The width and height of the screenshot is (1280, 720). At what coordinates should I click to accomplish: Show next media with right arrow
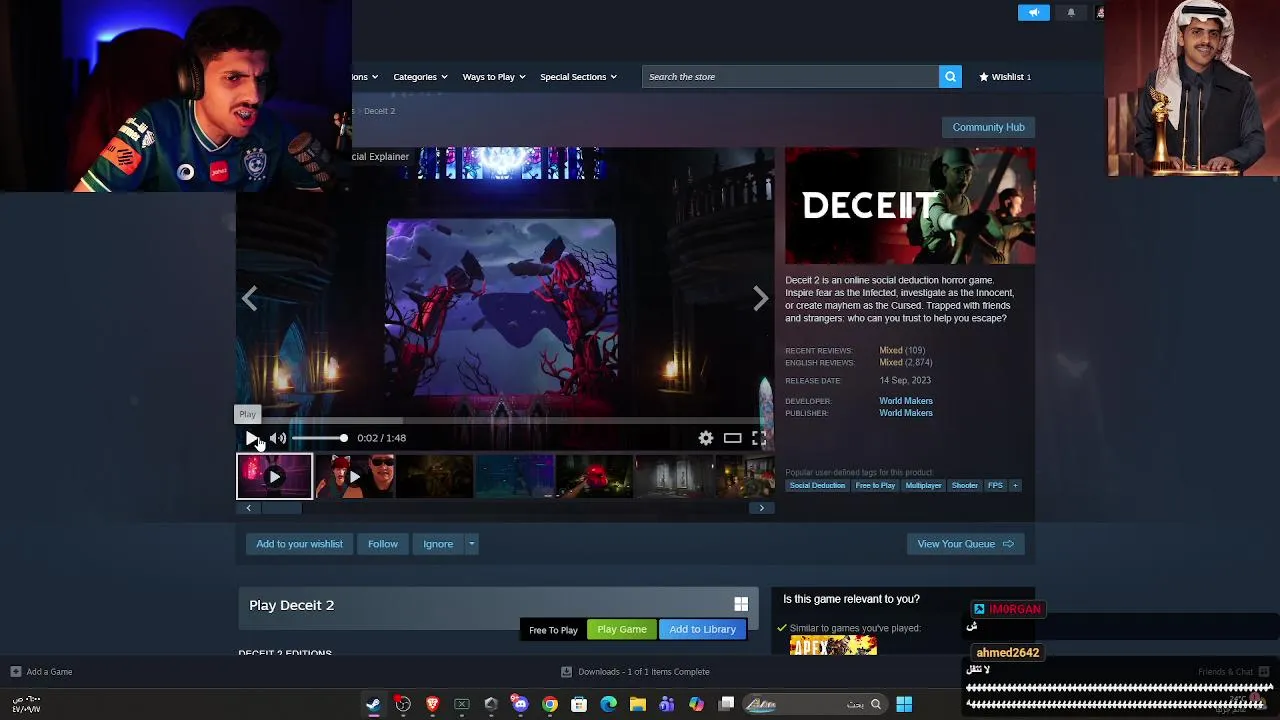[761, 298]
